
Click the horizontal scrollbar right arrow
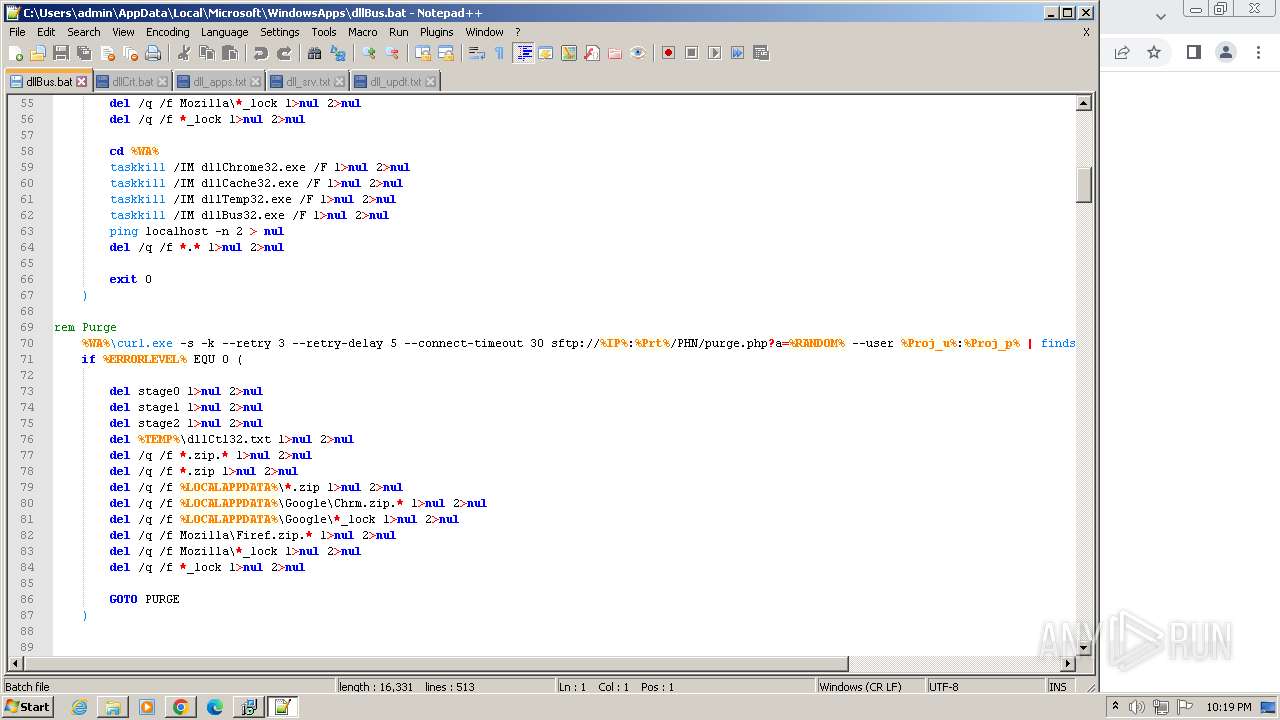pos(1068,663)
